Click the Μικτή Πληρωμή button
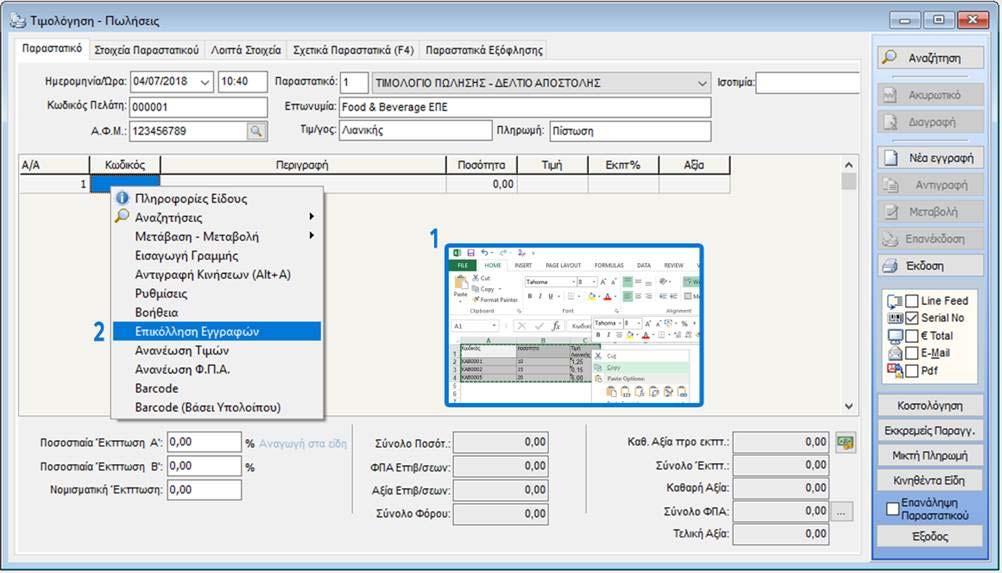 pos(930,455)
